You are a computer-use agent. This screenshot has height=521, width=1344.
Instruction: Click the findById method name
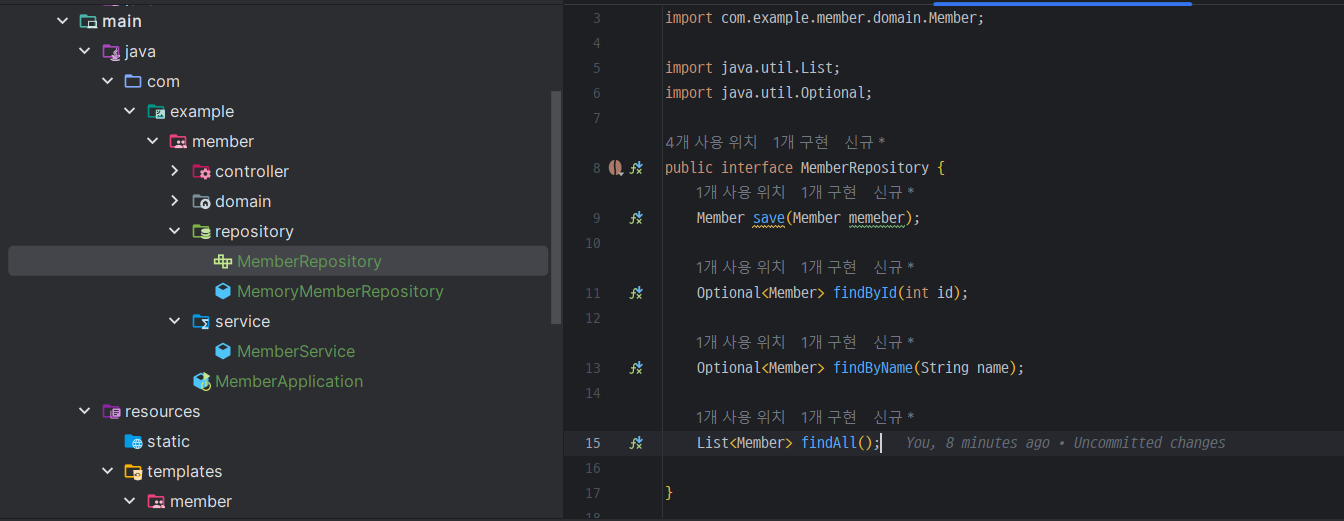click(x=865, y=293)
